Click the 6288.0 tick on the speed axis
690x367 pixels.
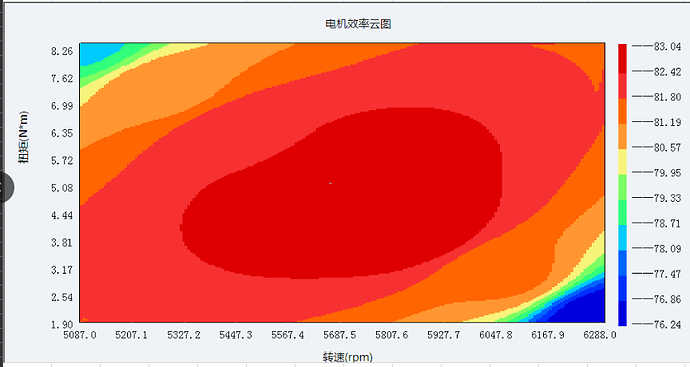600,335
